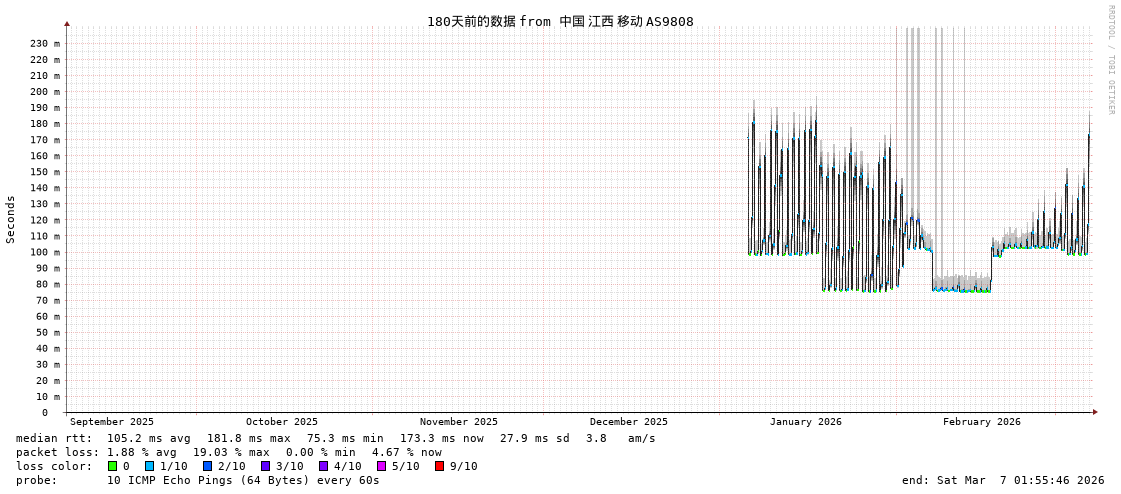1121x494 pixels.
Task: Pick the 4/10 loss color swatch
Action: point(323,466)
